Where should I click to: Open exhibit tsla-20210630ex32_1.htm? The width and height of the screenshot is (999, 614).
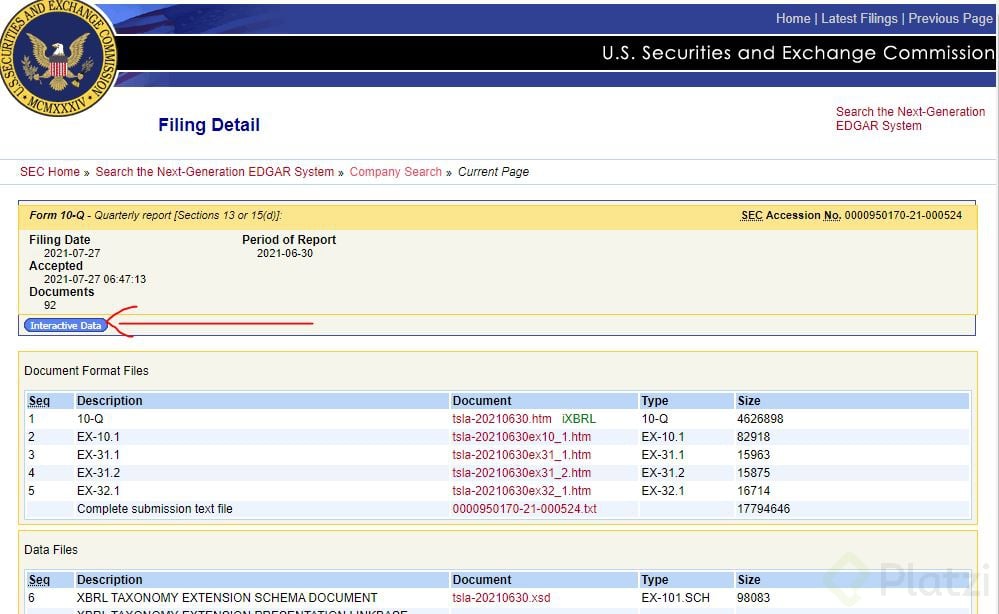click(521, 491)
